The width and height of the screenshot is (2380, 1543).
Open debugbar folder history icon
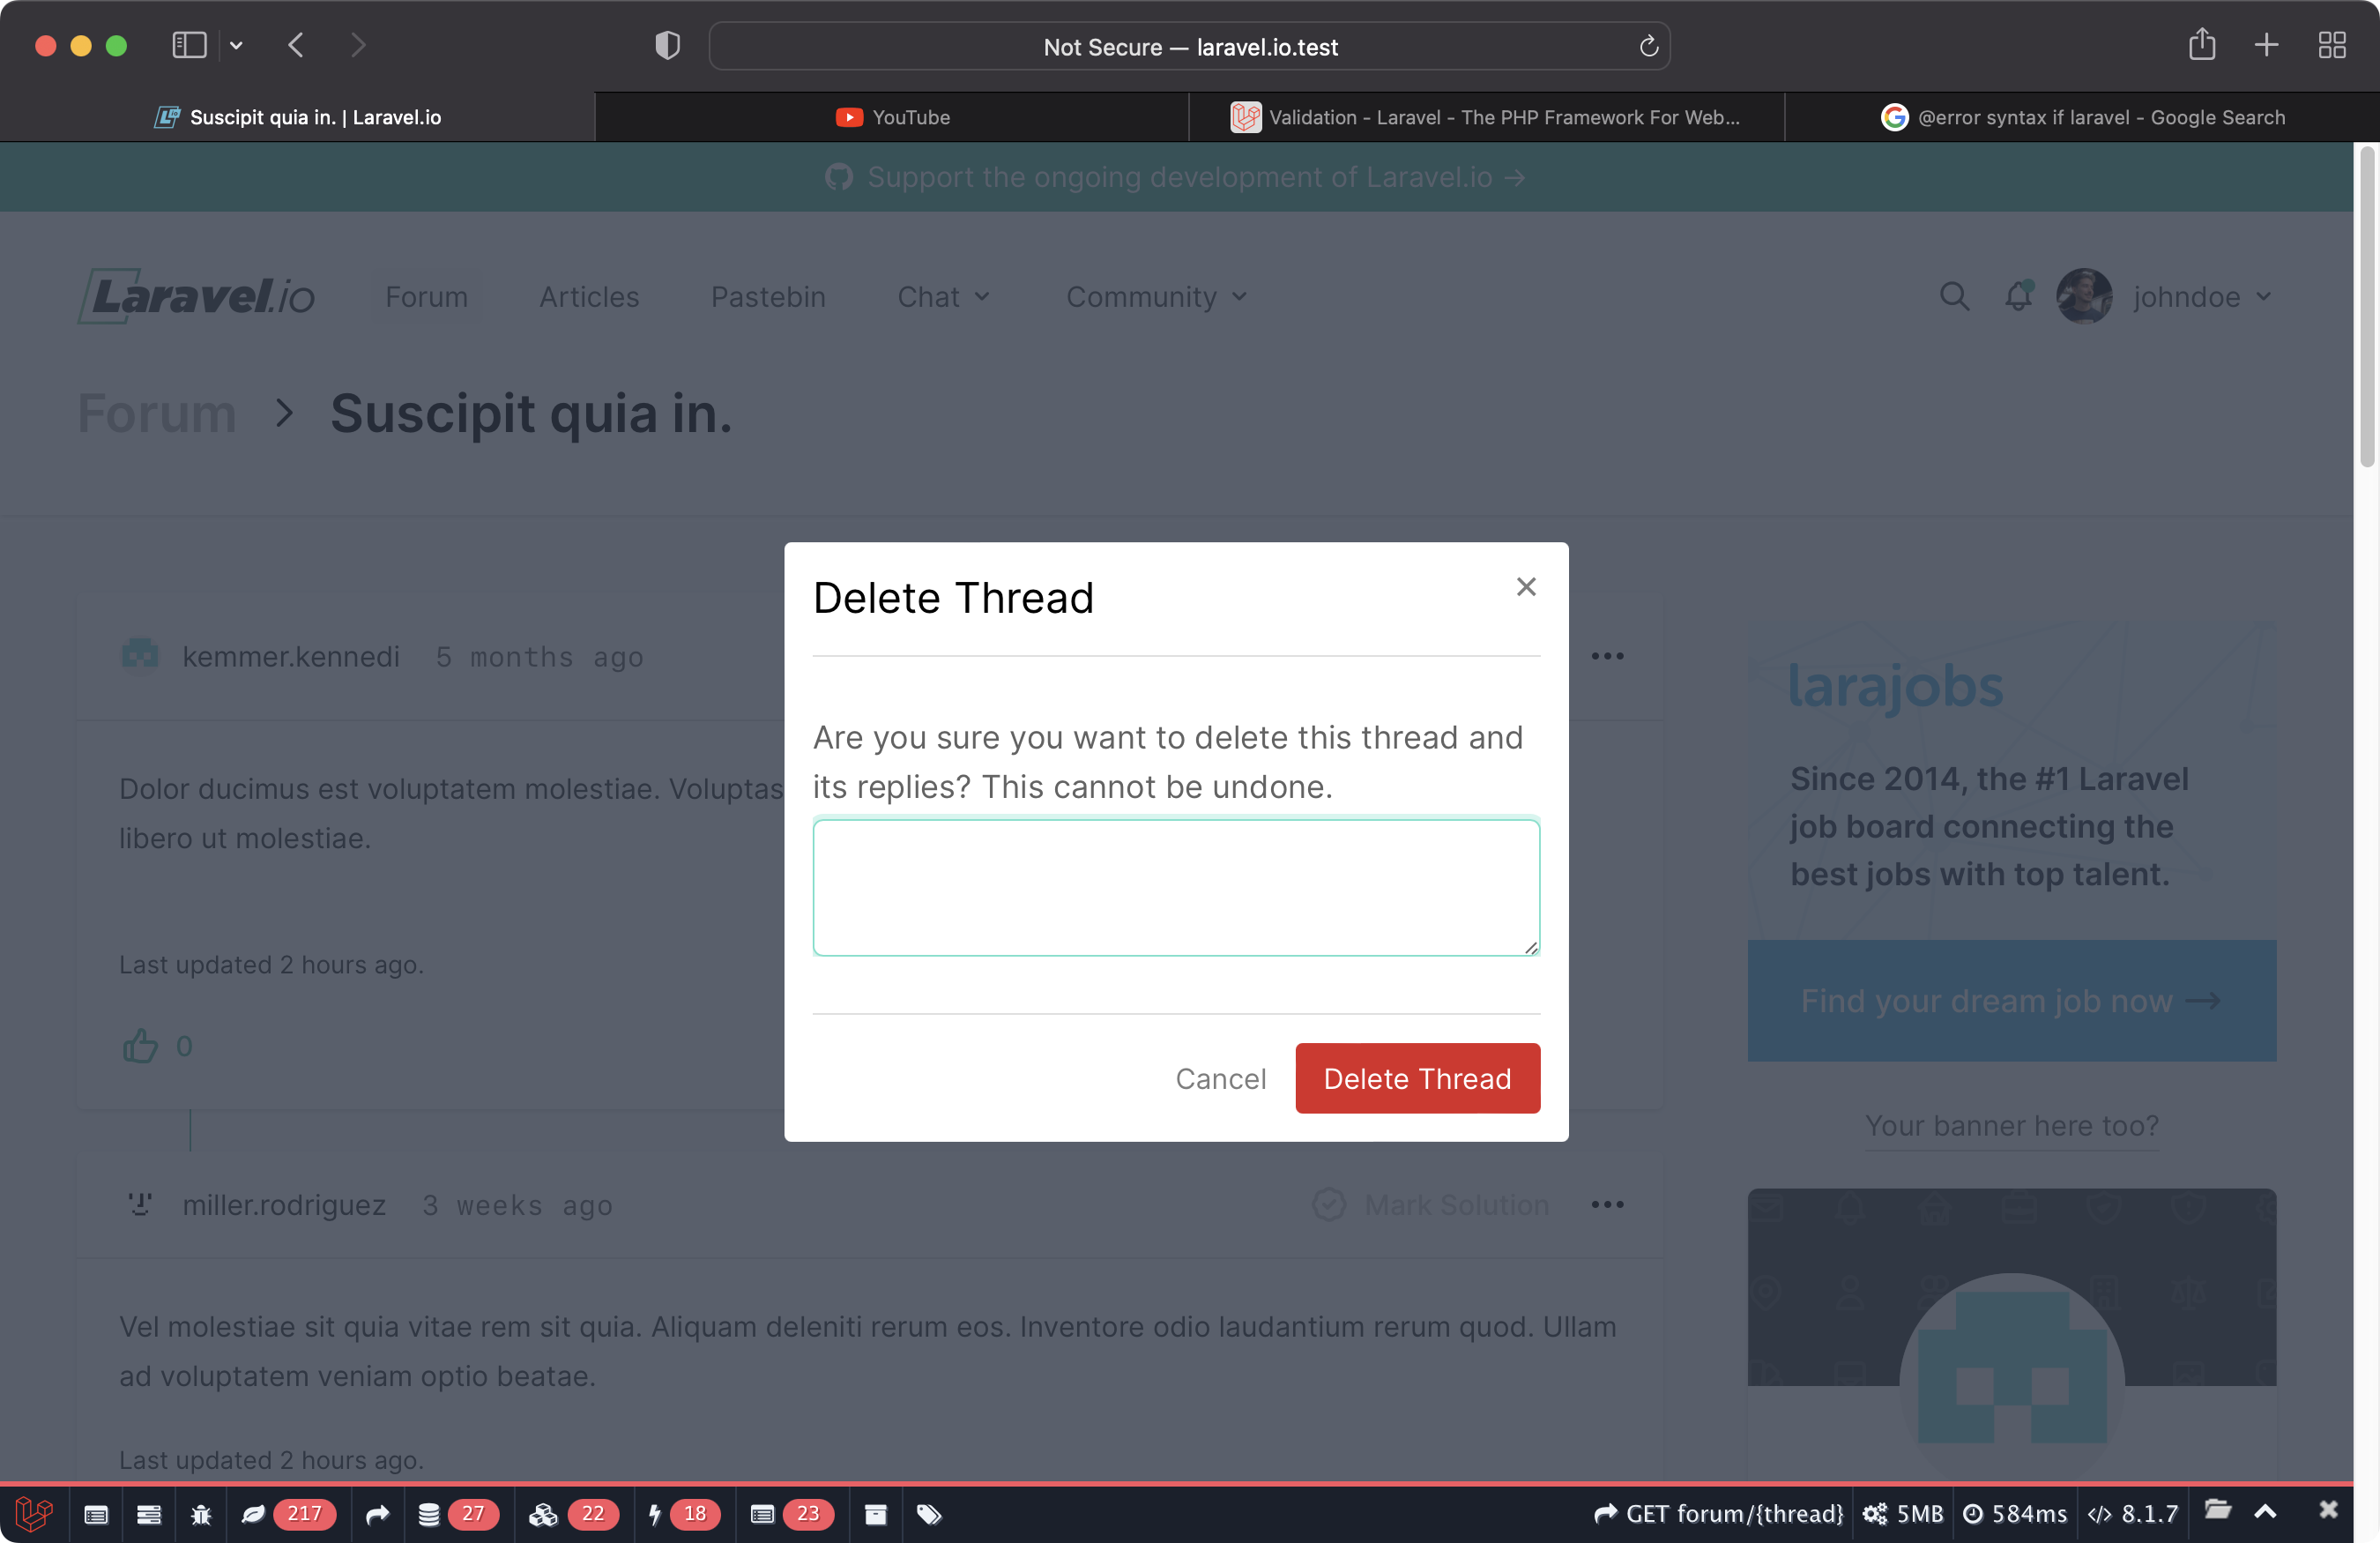(x=2217, y=1510)
